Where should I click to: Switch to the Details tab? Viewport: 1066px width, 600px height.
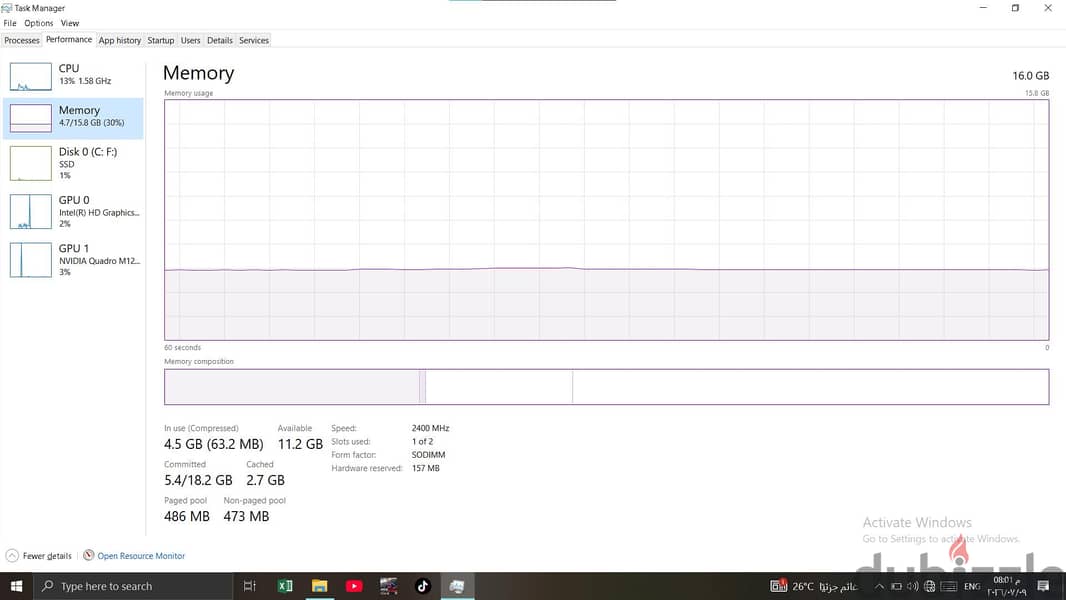point(220,41)
